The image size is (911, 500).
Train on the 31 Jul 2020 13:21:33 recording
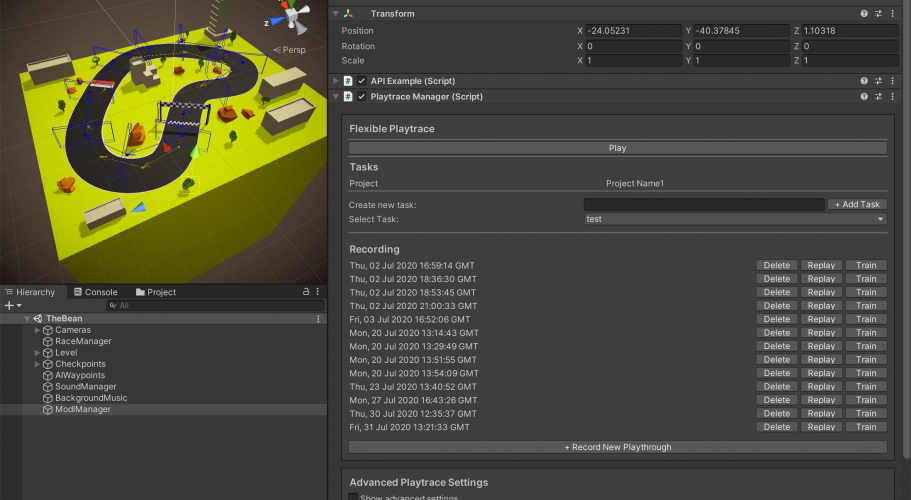866,427
